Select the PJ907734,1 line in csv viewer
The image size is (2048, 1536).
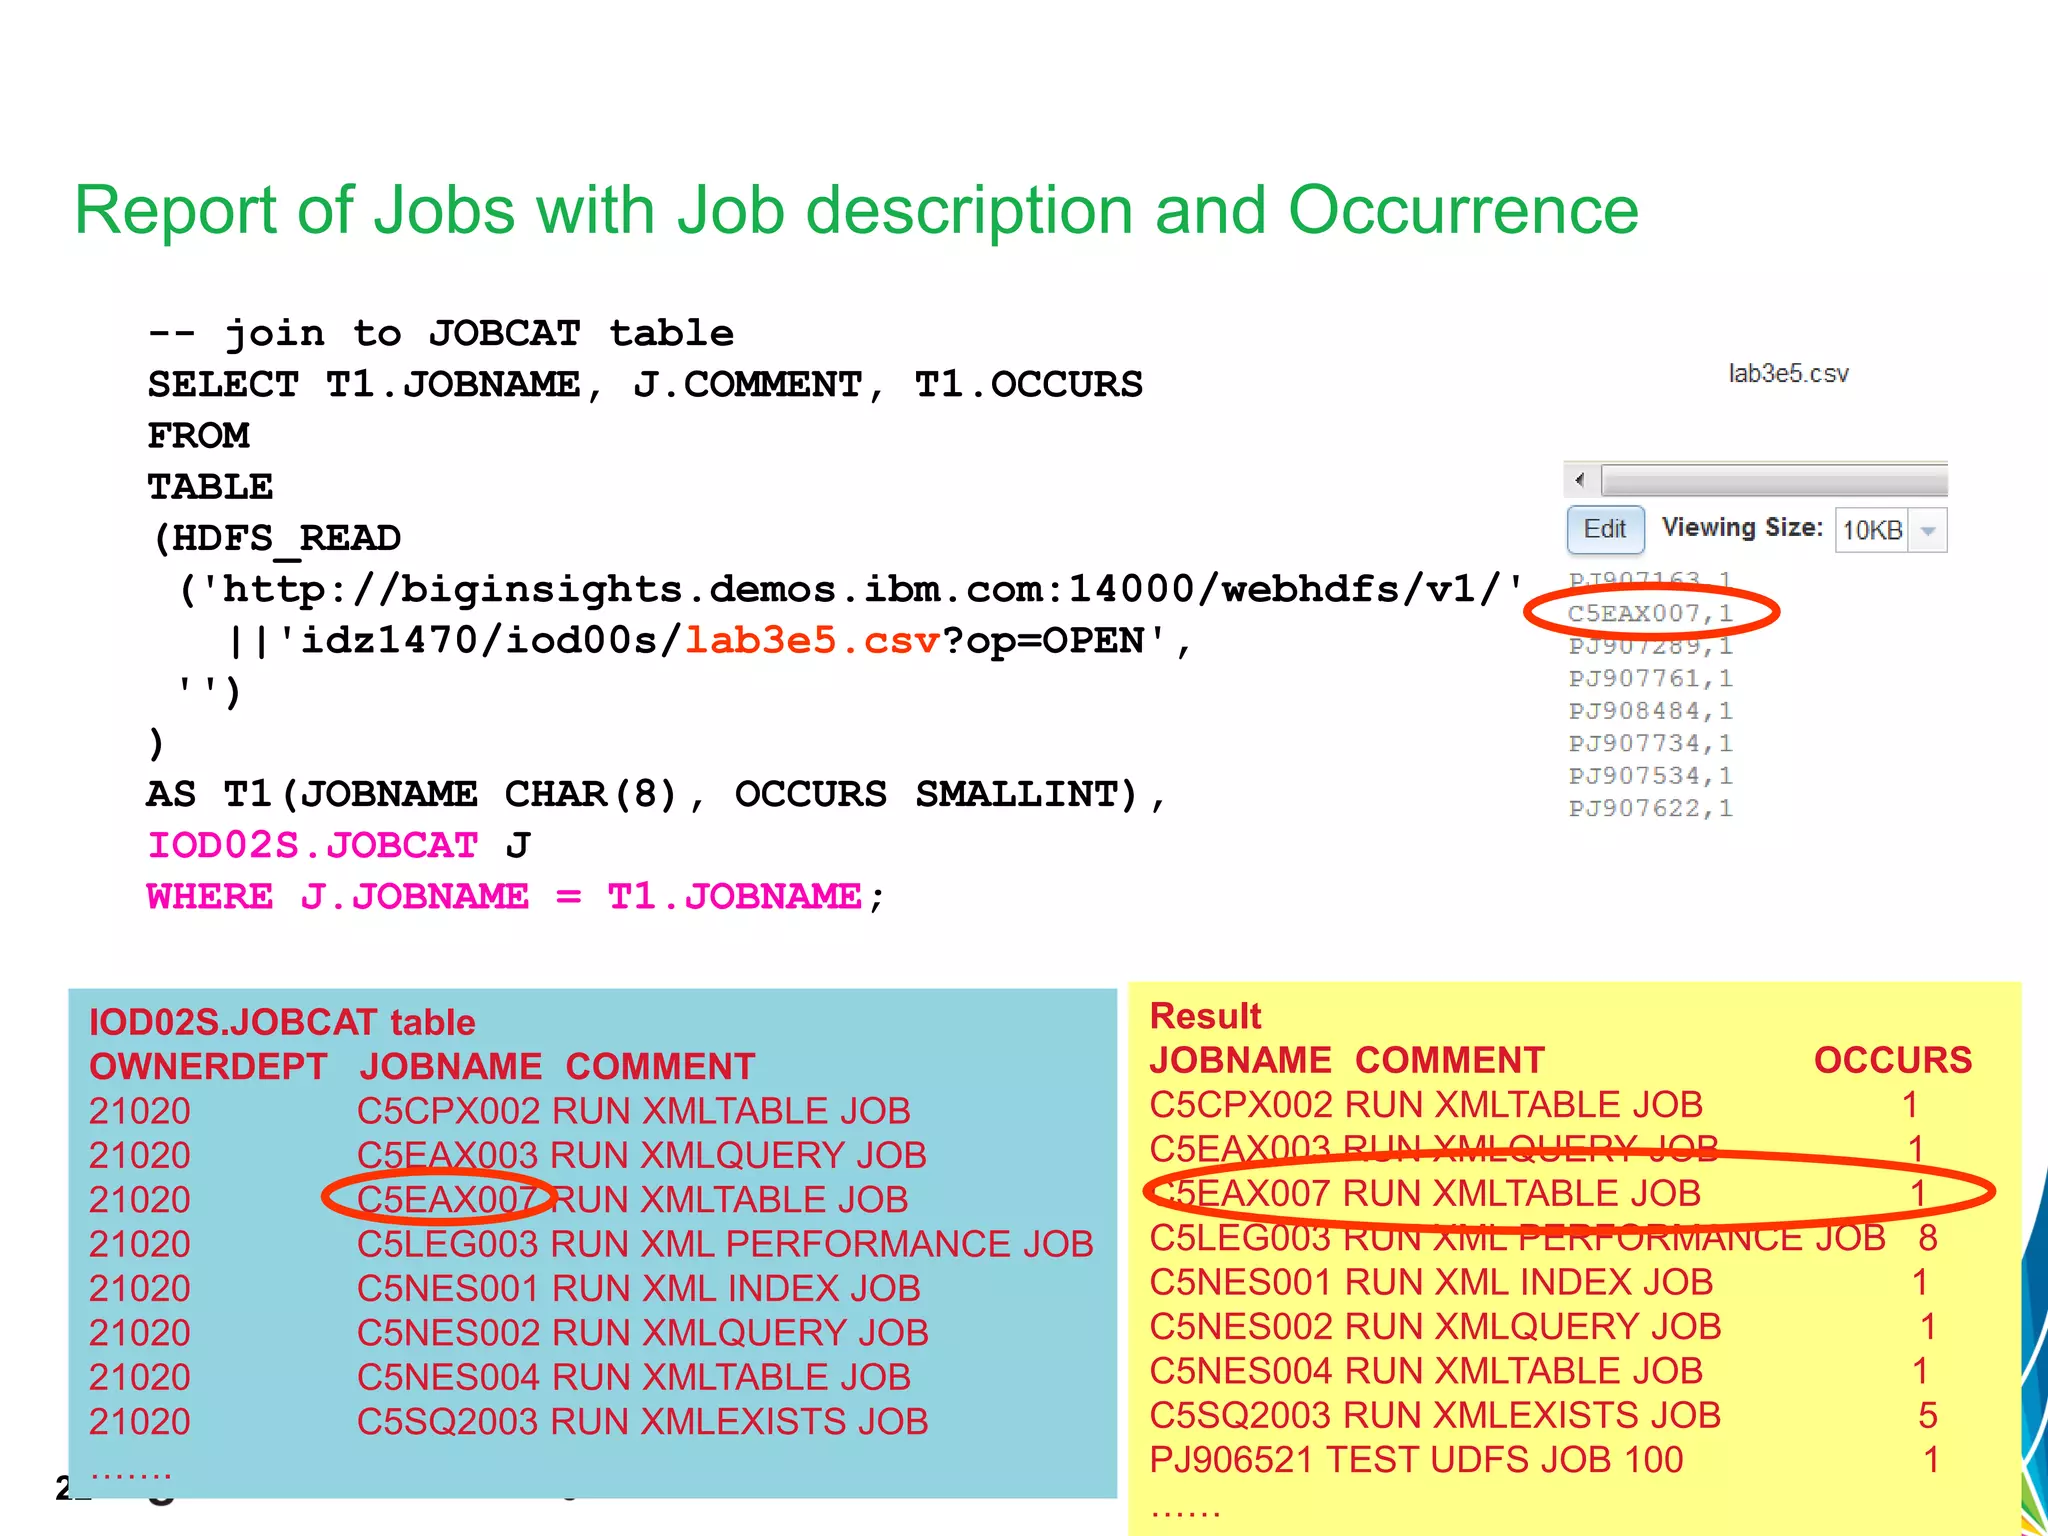[1650, 743]
